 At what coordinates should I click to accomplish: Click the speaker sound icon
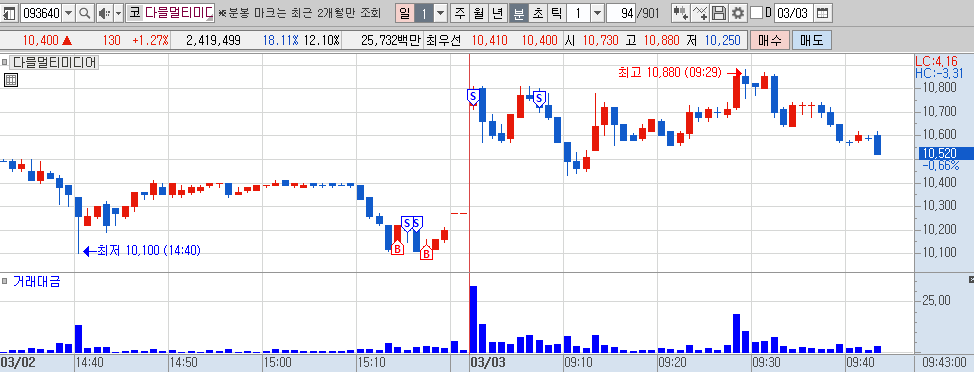pos(104,12)
